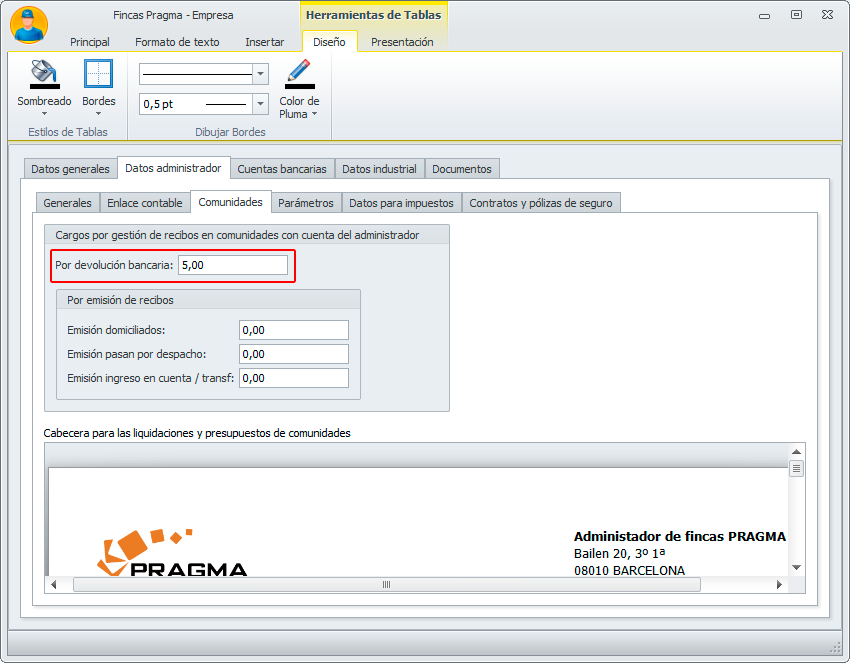Open the Generales sub-tab
The width and height of the screenshot is (850, 663).
tap(68, 203)
